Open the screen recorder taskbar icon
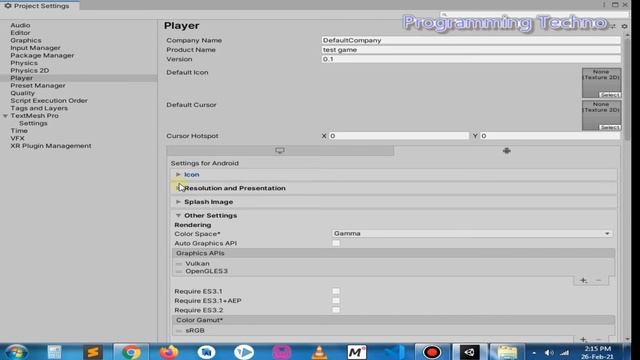The width and height of the screenshot is (640, 360). tap(432, 352)
